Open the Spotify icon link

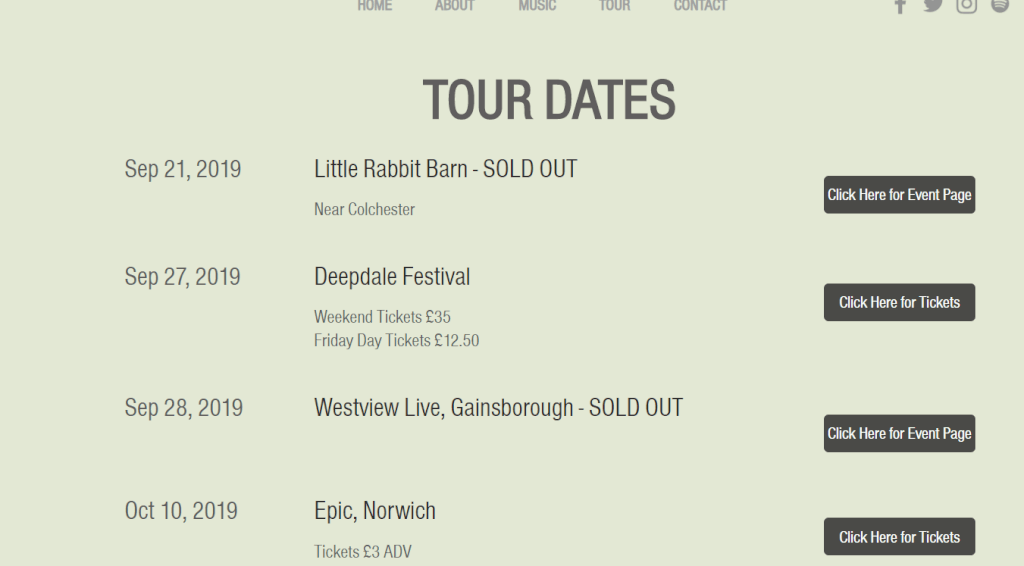coord(999,5)
